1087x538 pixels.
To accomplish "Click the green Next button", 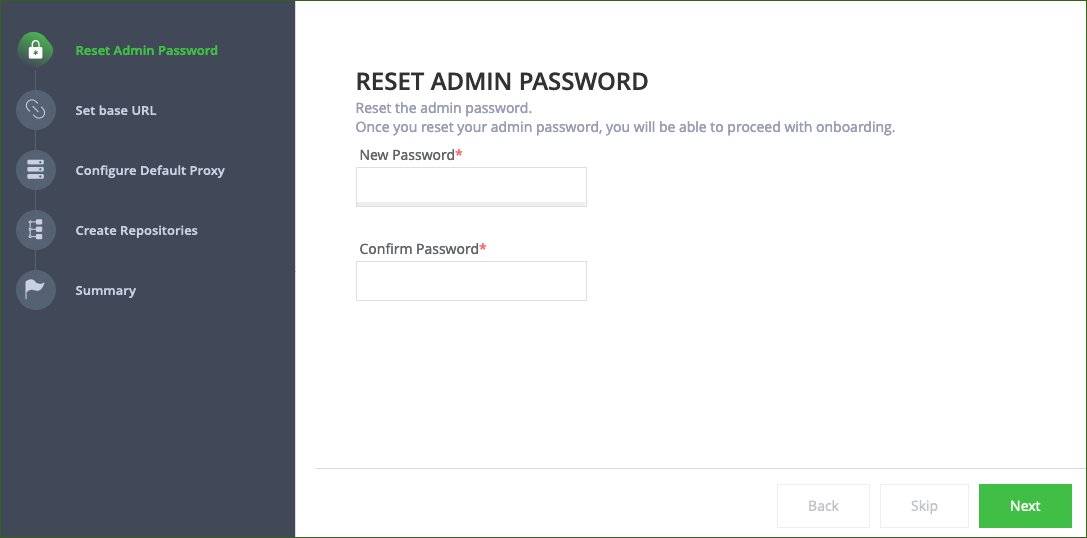I will [x=1025, y=506].
